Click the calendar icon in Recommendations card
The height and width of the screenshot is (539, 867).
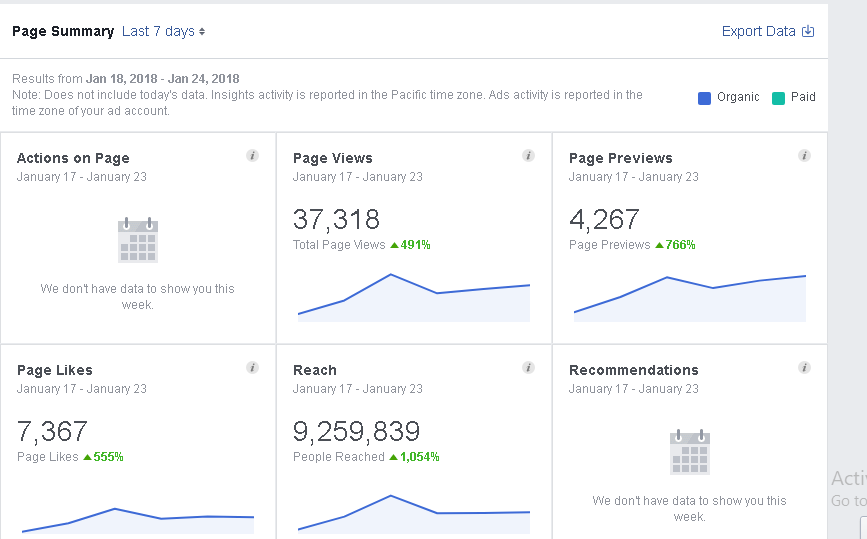click(x=690, y=452)
